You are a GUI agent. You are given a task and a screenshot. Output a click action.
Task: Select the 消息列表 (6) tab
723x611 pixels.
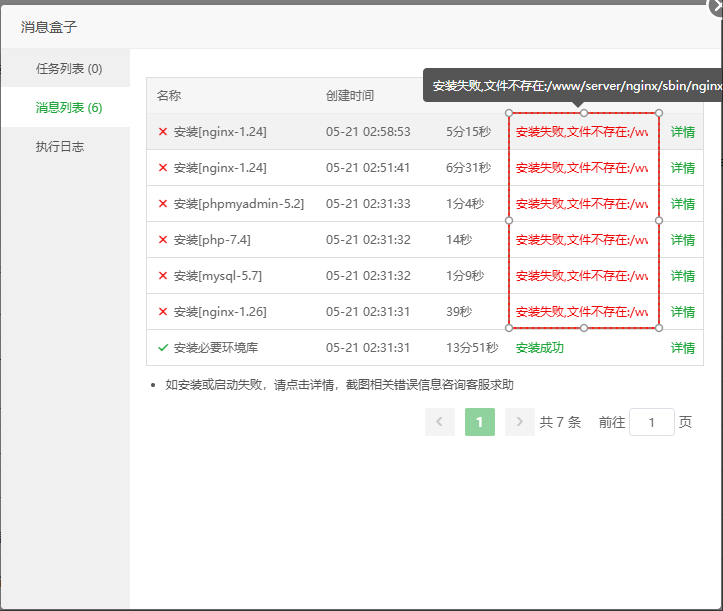[69, 107]
